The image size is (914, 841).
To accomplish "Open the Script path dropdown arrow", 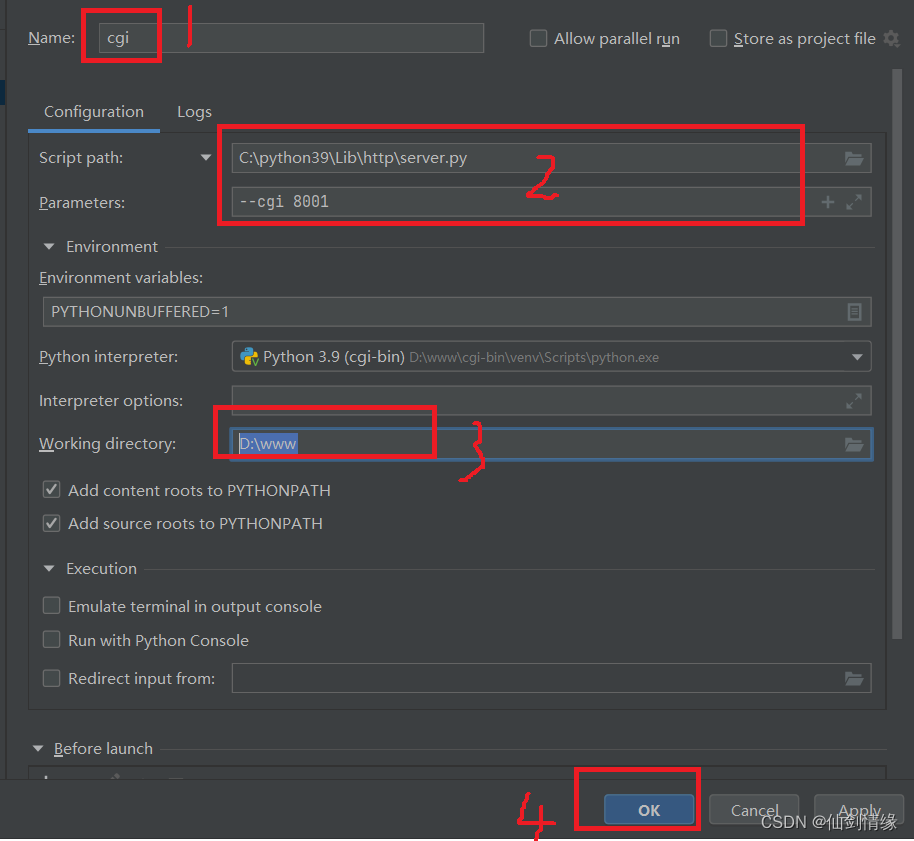I will click(x=206, y=157).
